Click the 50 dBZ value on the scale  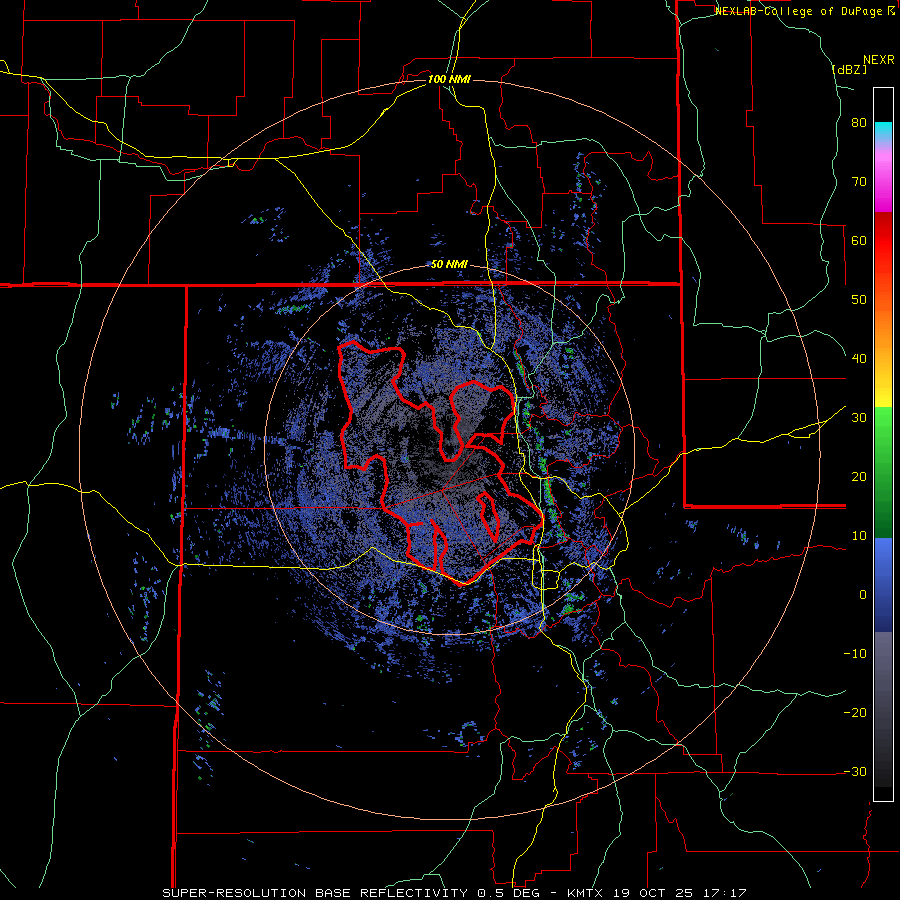[x=859, y=300]
